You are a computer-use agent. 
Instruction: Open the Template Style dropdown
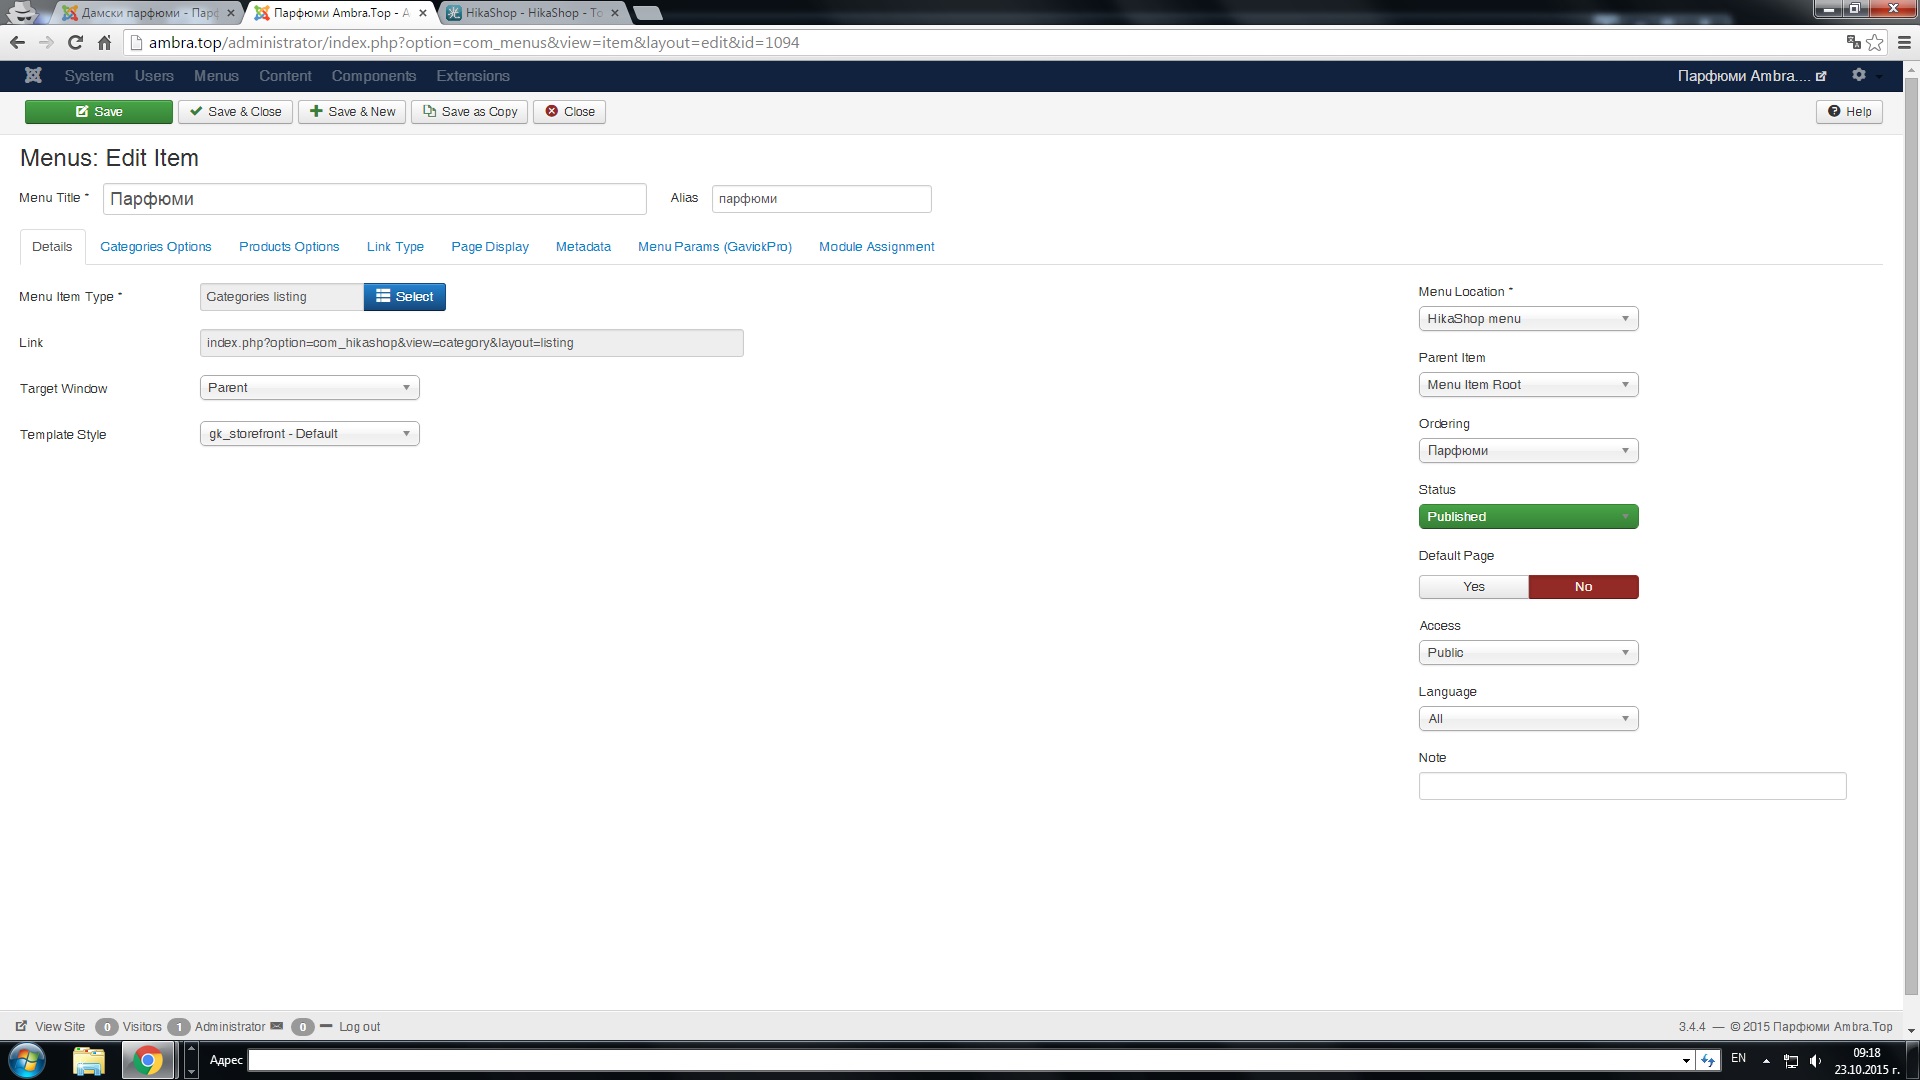[310, 434]
